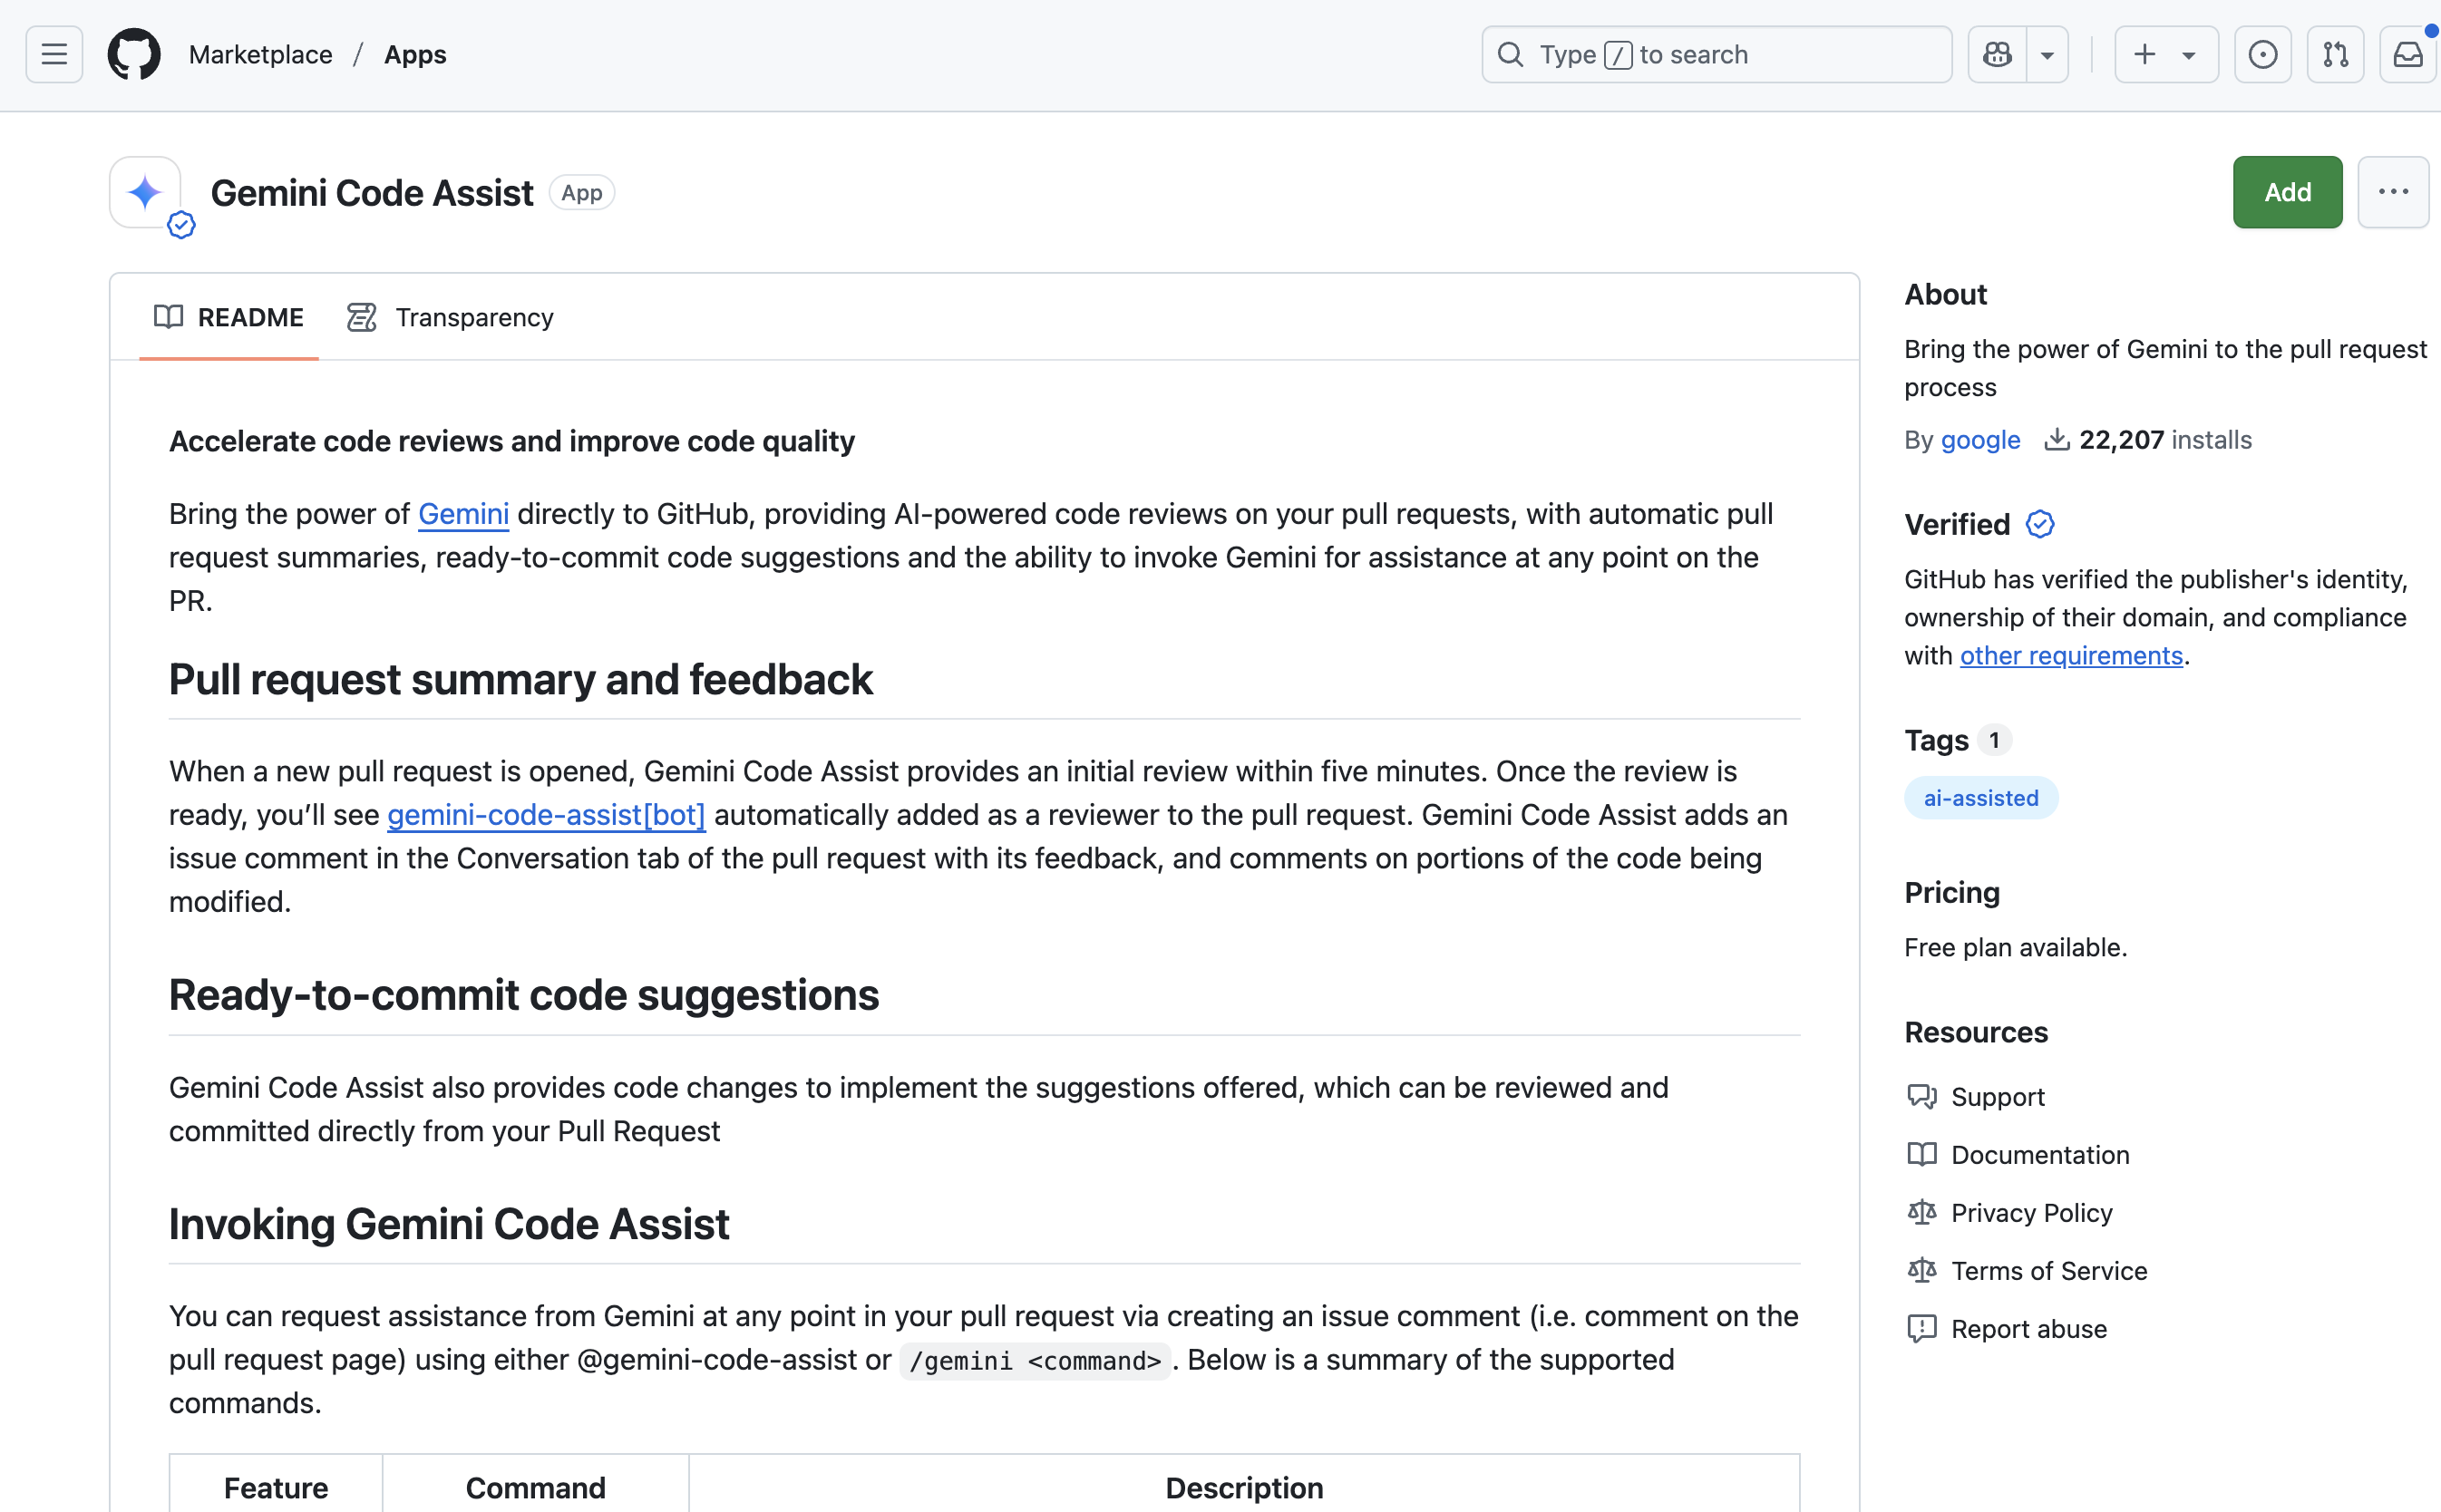This screenshot has height=1512, width=2441.
Task: Focus the Type / to search field
Action: [x=1716, y=55]
